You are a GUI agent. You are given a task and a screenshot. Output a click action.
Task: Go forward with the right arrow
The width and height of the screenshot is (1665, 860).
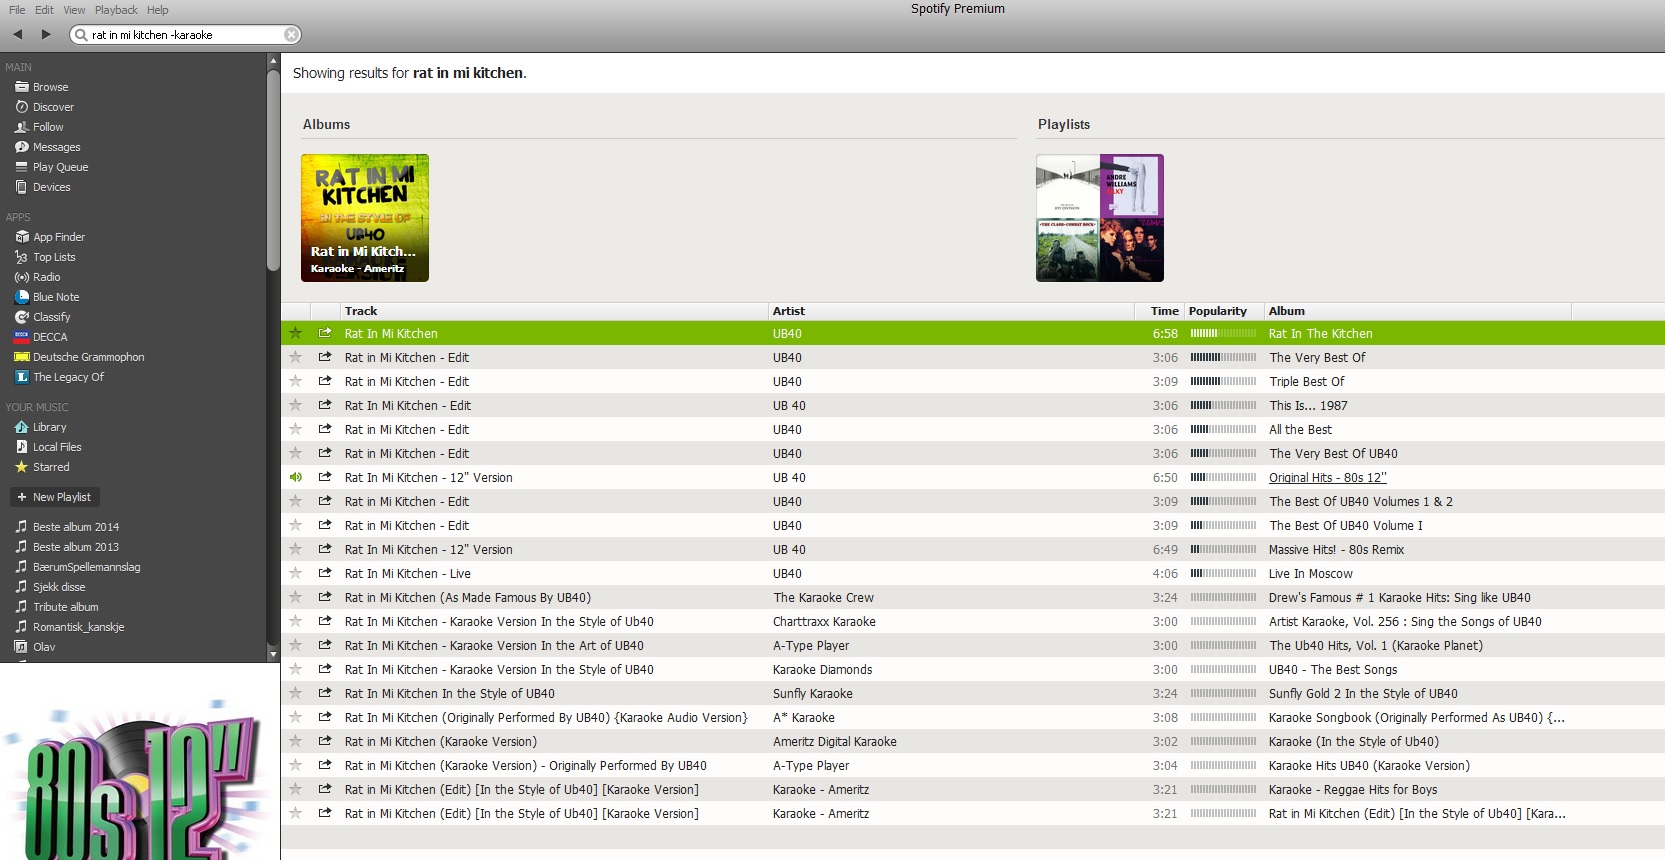coord(46,34)
